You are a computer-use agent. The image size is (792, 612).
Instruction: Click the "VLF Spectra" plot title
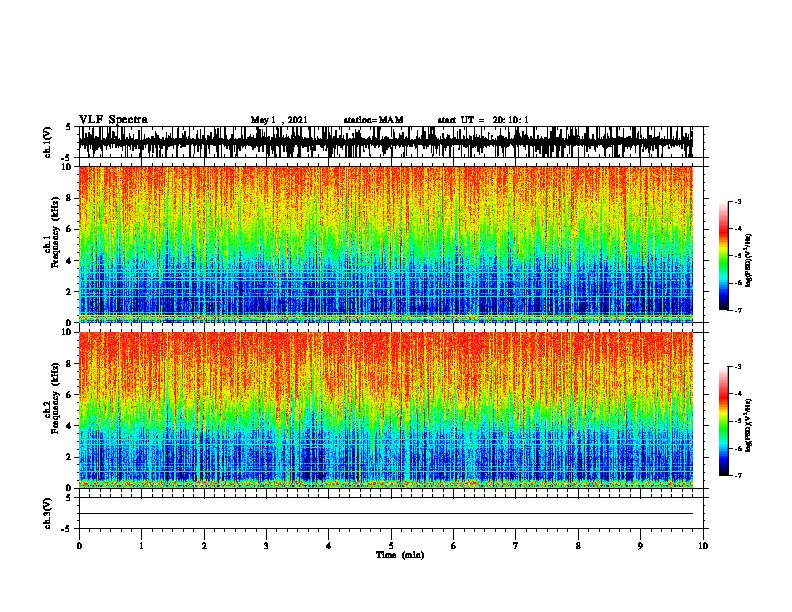pos(113,120)
